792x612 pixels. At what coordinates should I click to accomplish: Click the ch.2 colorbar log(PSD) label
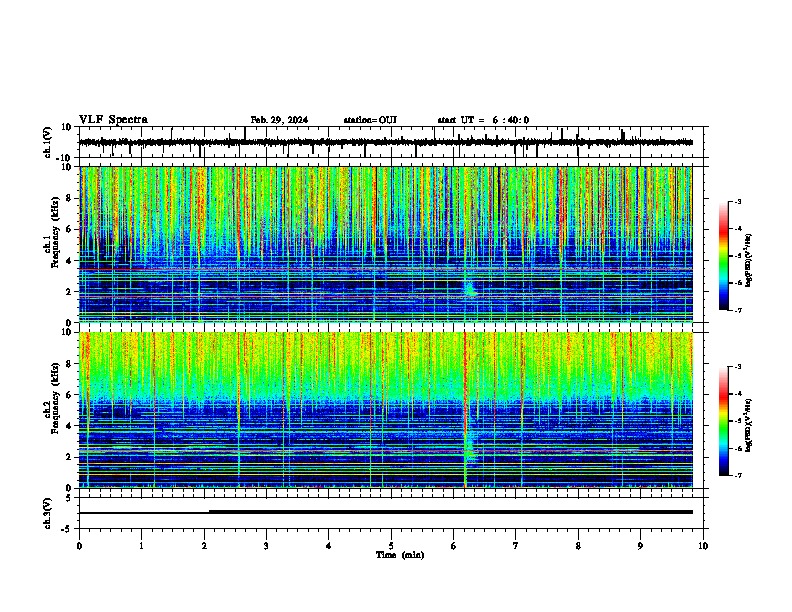click(x=749, y=425)
